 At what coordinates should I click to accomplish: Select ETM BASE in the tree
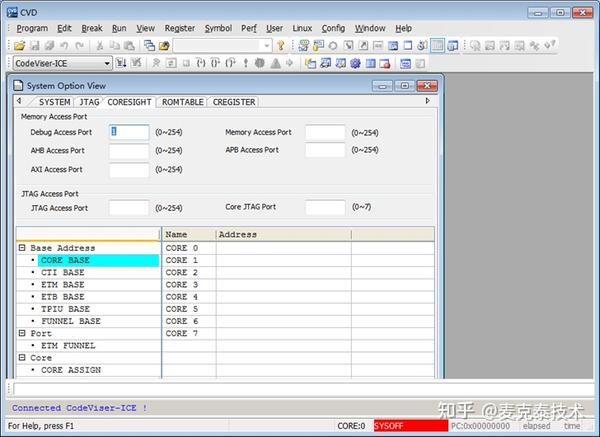point(63,284)
